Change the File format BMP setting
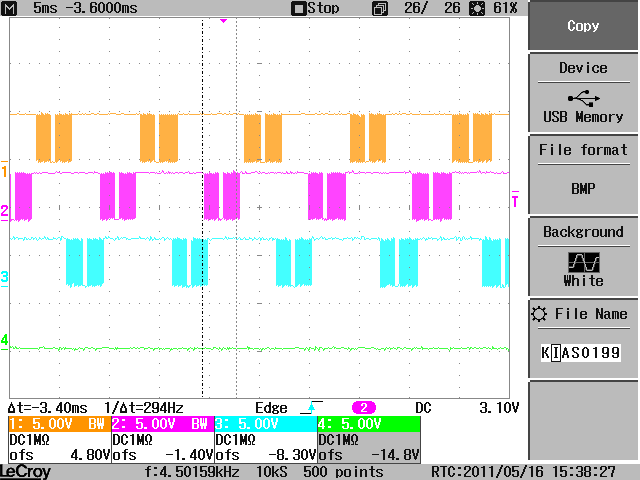This screenshot has height=480, width=640. click(x=583, y=175)
